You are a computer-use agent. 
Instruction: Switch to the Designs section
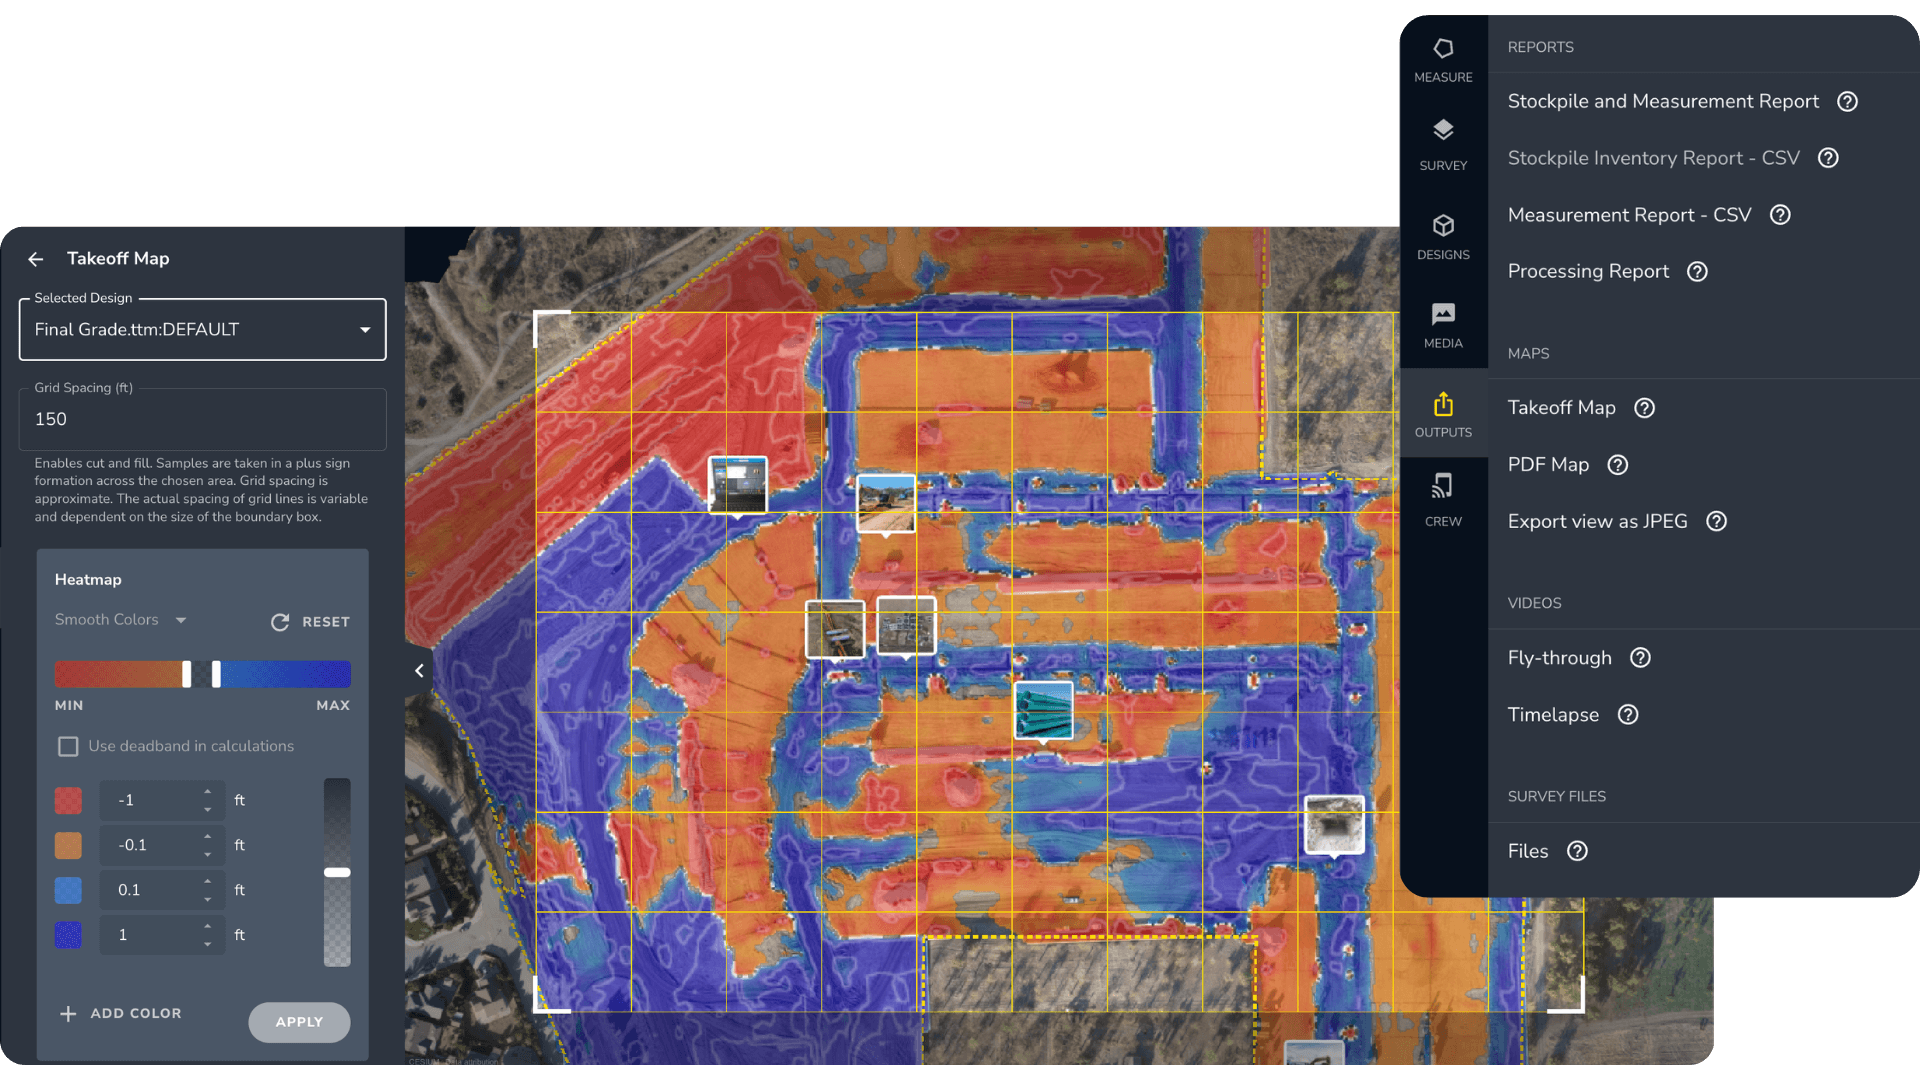pyautogui.click(x=1443, y=232)
